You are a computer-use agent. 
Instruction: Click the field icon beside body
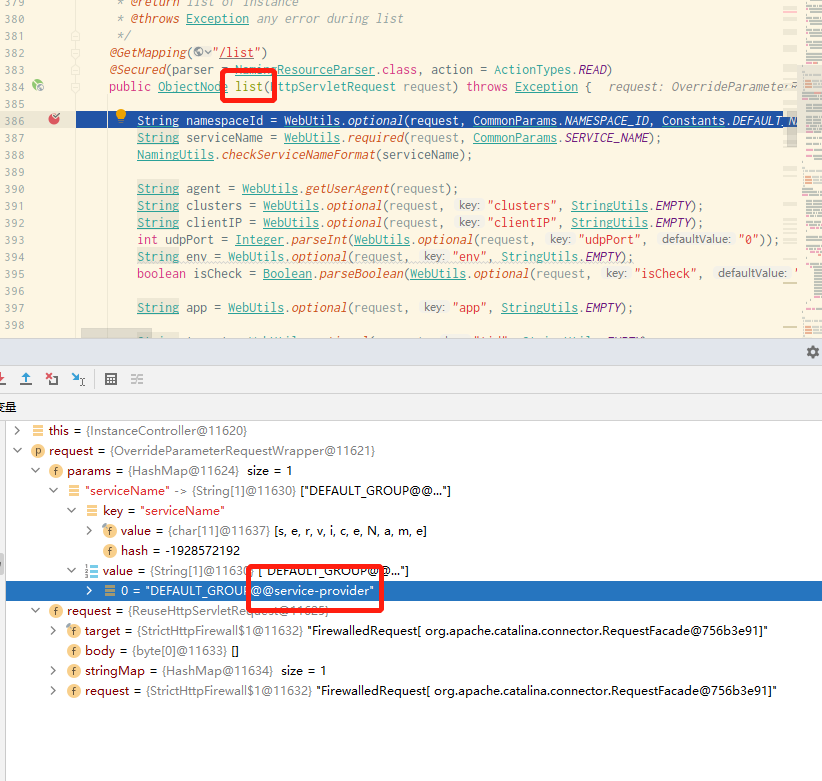pos(73,650)
